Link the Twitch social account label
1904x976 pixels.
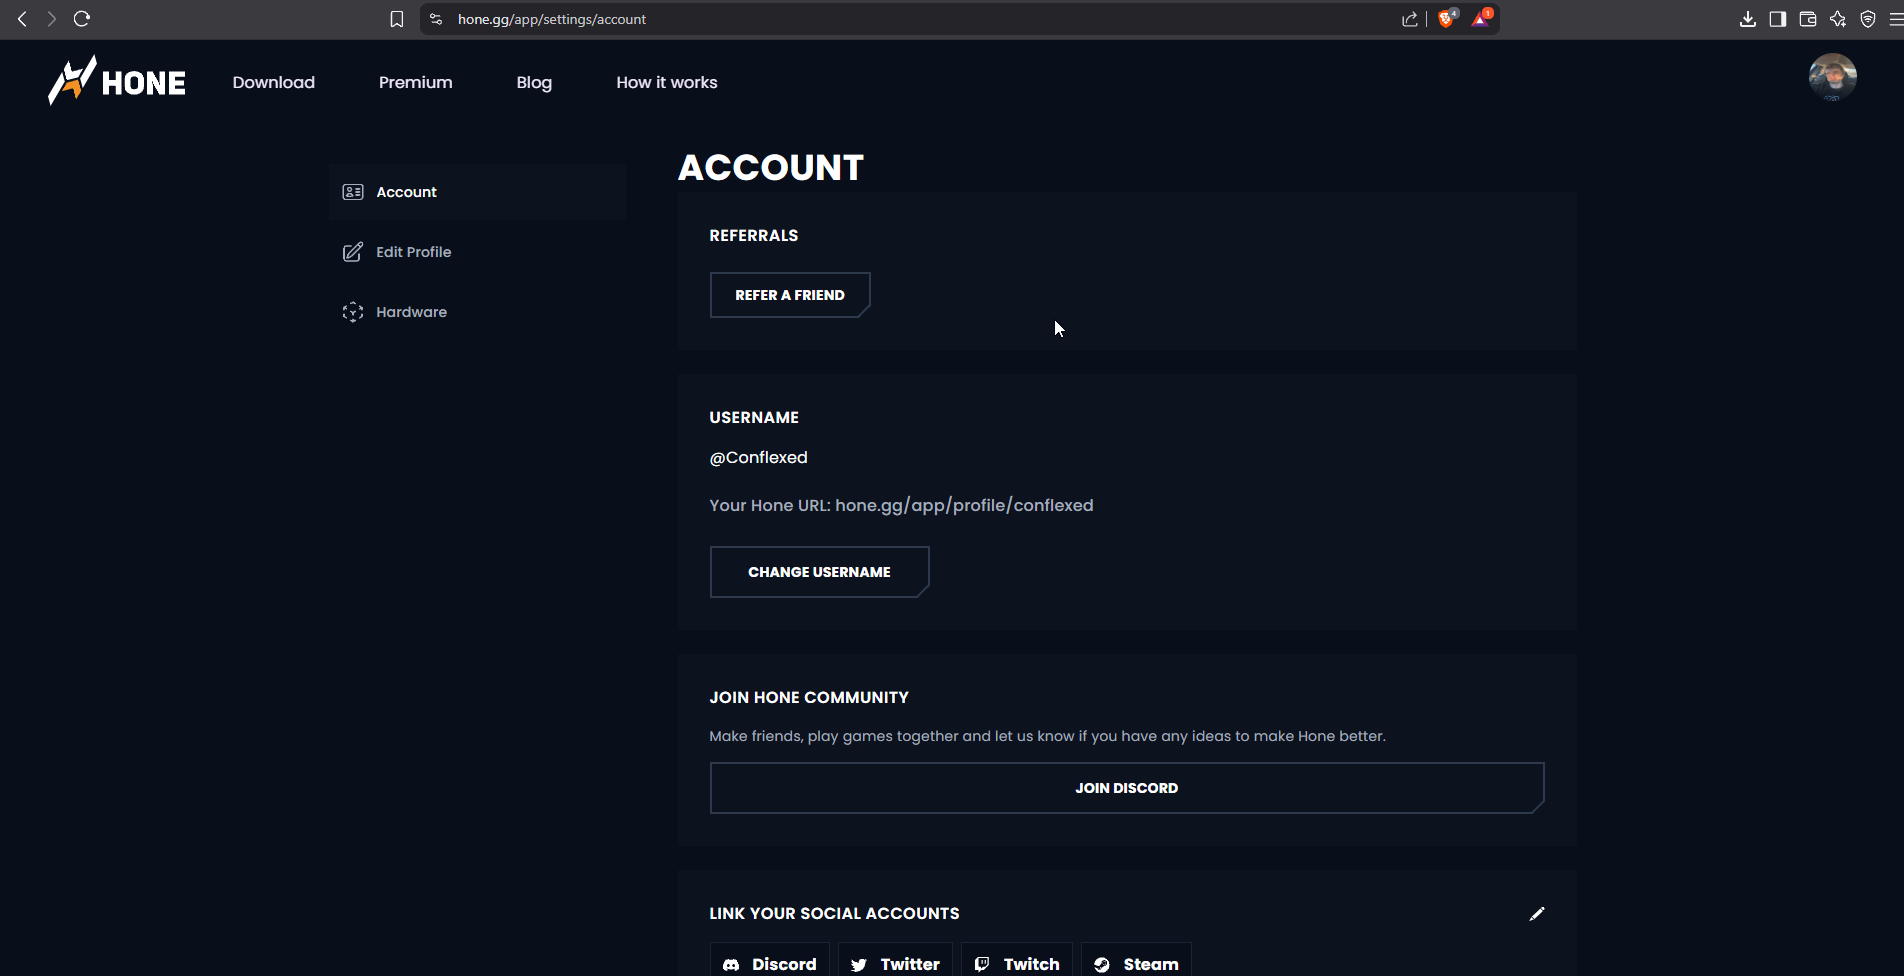point(1031,964)
